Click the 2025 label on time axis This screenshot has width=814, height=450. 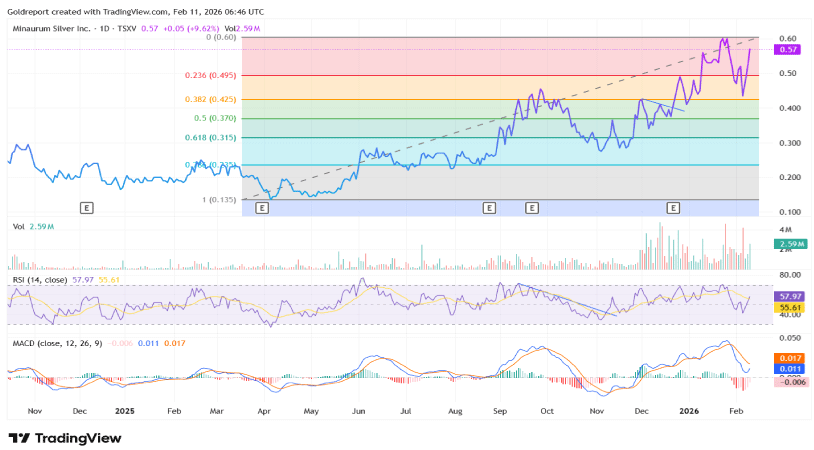(125, 411)
